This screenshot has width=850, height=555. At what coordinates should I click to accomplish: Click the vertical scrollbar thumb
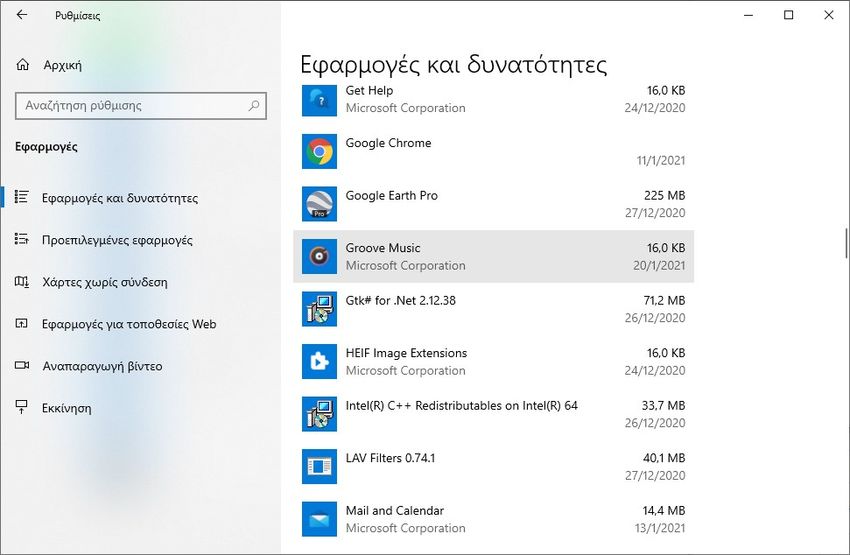tap(846, 244)
